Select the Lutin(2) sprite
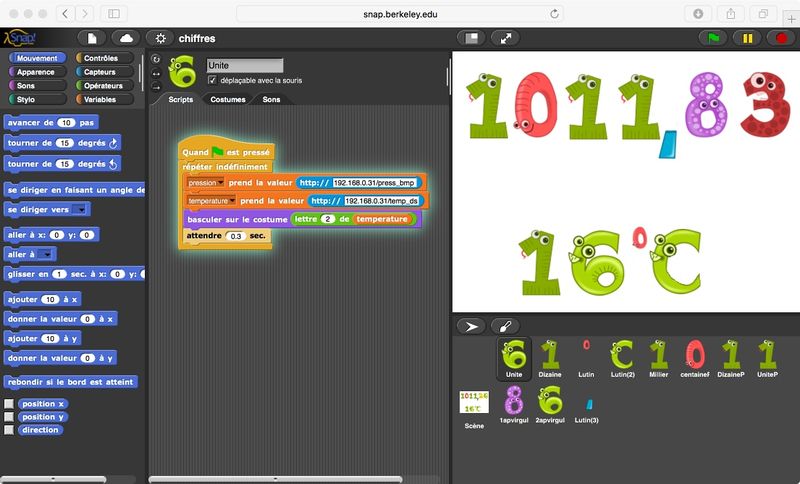800x484 pixels. [x=622, y=359]
